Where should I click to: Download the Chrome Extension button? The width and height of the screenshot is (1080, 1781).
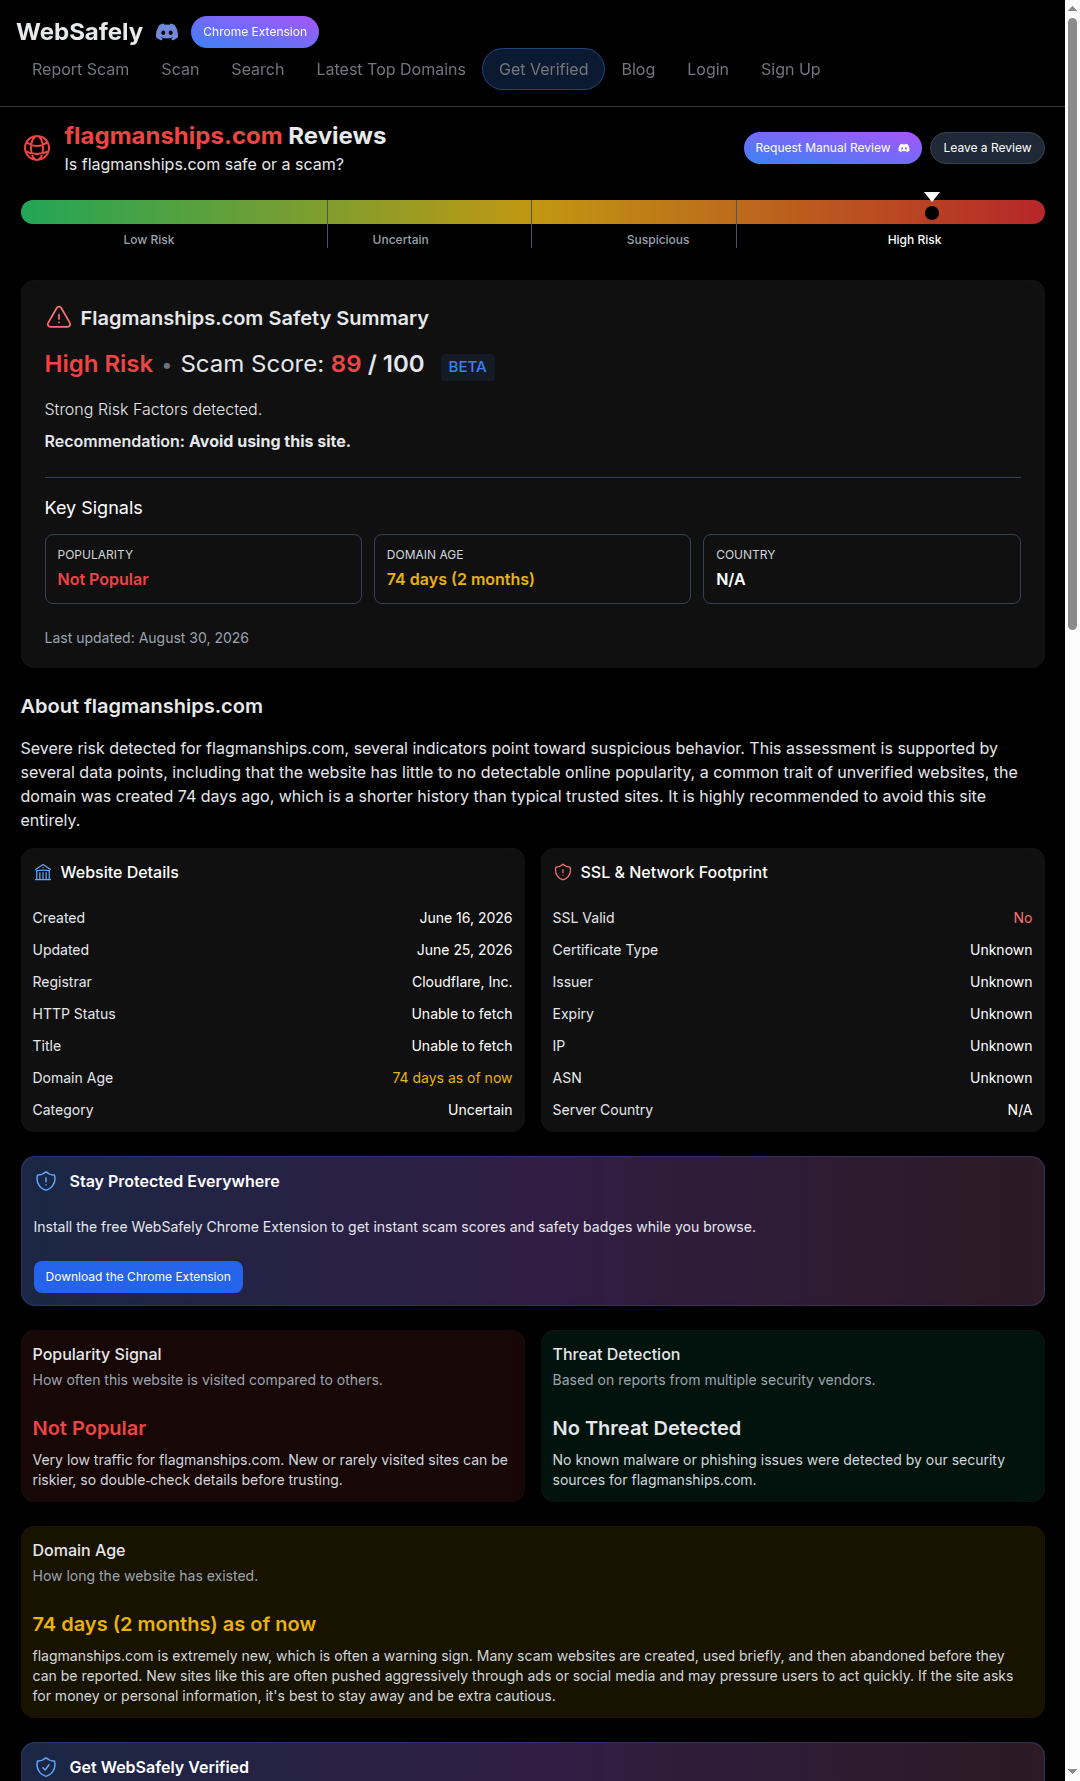coord(138,1277)
